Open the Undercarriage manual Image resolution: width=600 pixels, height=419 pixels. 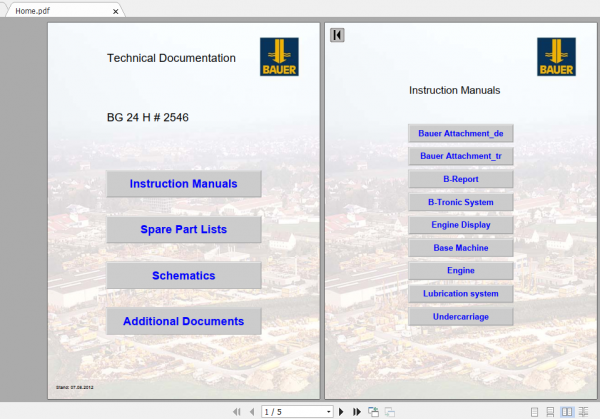[461, 317]
